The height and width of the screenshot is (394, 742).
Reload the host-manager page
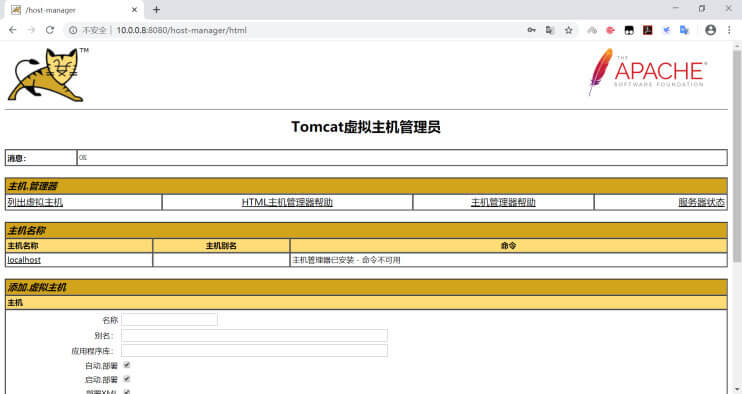[50, 30]
